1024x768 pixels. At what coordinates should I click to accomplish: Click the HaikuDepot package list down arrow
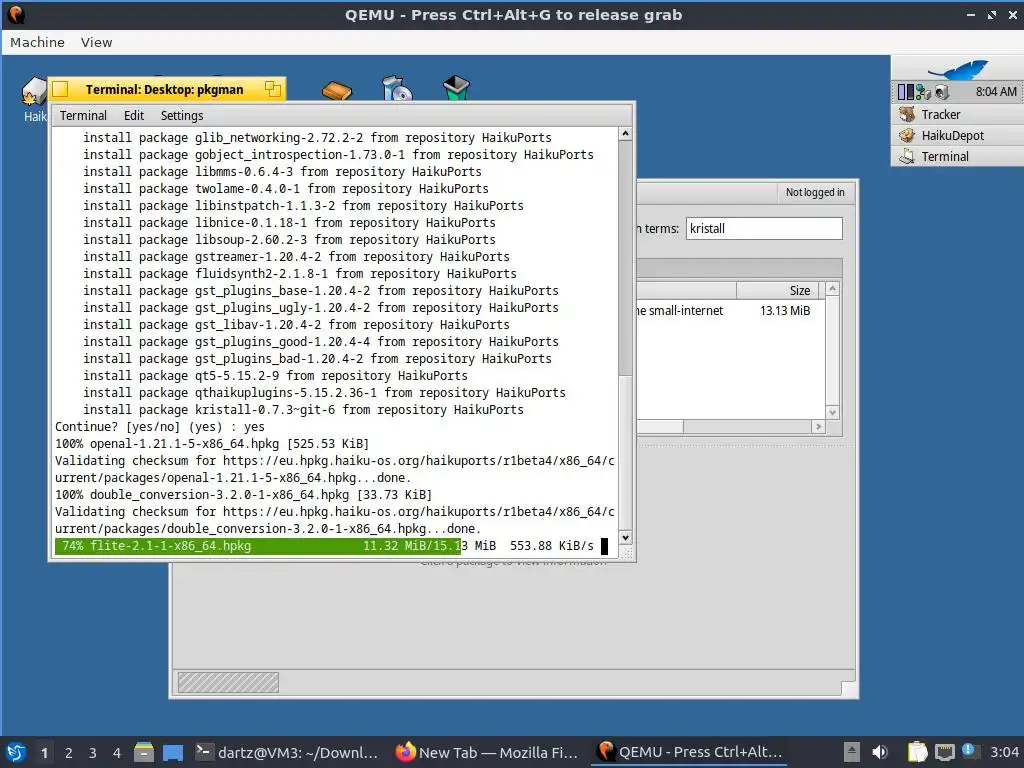coord(832,412)
